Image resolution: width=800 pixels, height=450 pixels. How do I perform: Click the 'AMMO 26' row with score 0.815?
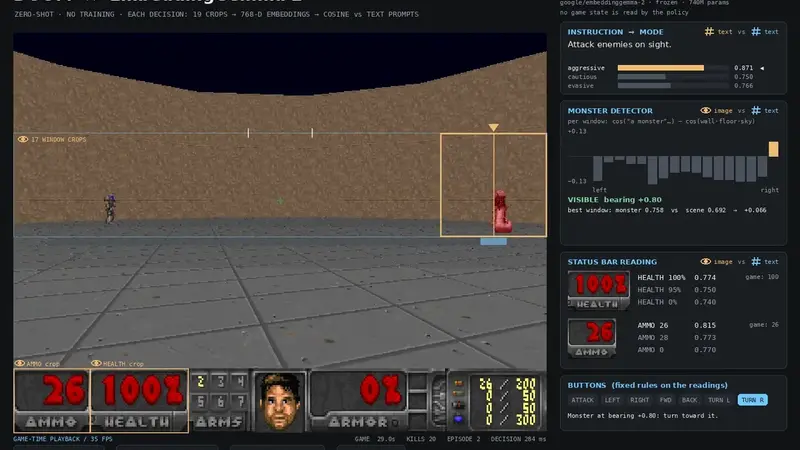pyautogui.click(x=677, y=325)
